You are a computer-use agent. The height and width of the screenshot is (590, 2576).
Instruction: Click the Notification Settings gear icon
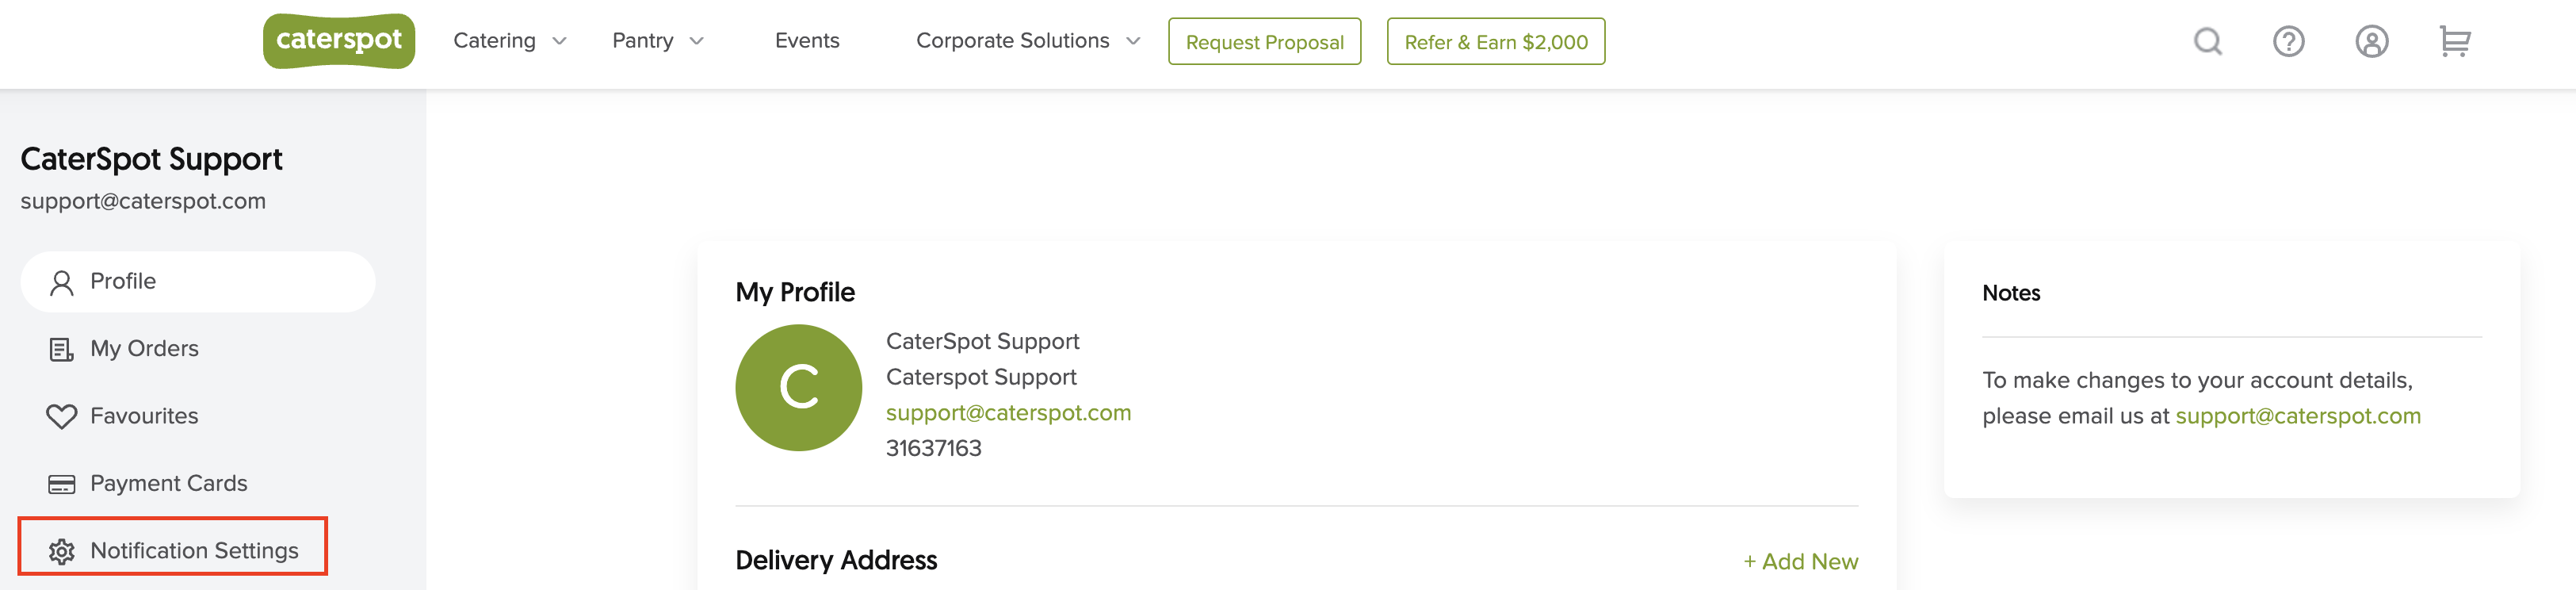point(62,551)
